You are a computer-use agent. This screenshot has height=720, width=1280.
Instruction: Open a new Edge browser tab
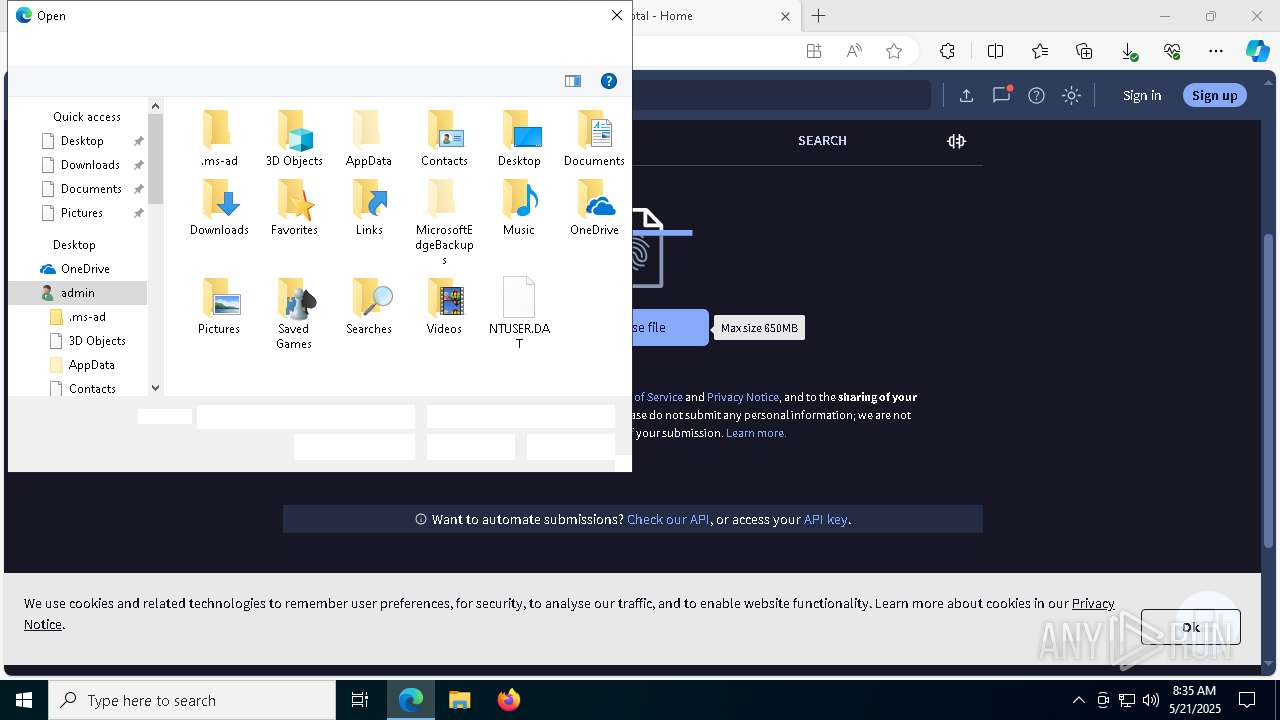[818, 16]
